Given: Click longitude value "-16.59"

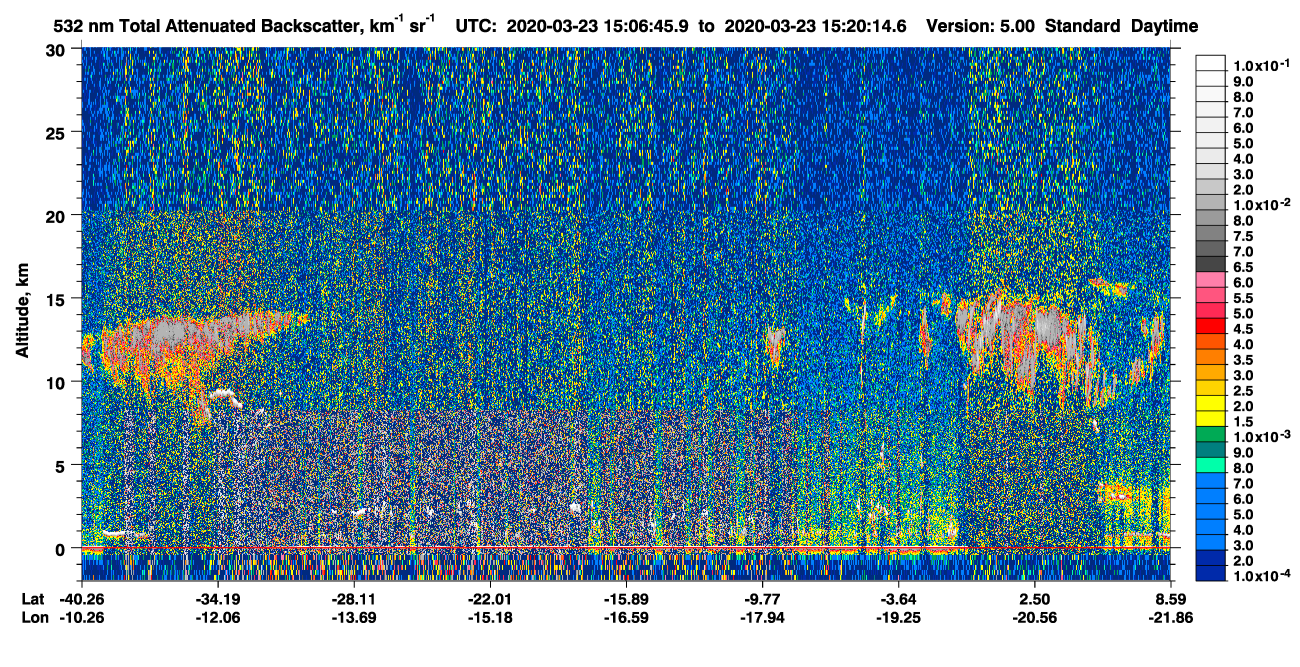Looking at the screenshot, I should coord(626,618).
